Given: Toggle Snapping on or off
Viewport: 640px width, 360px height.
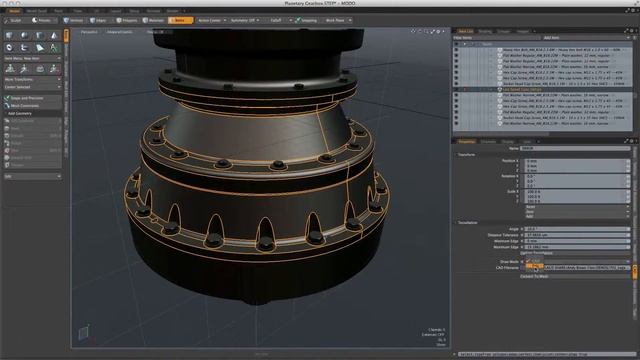Looking at the screenshot, I should pyautogui.click(x=306, y=20).
